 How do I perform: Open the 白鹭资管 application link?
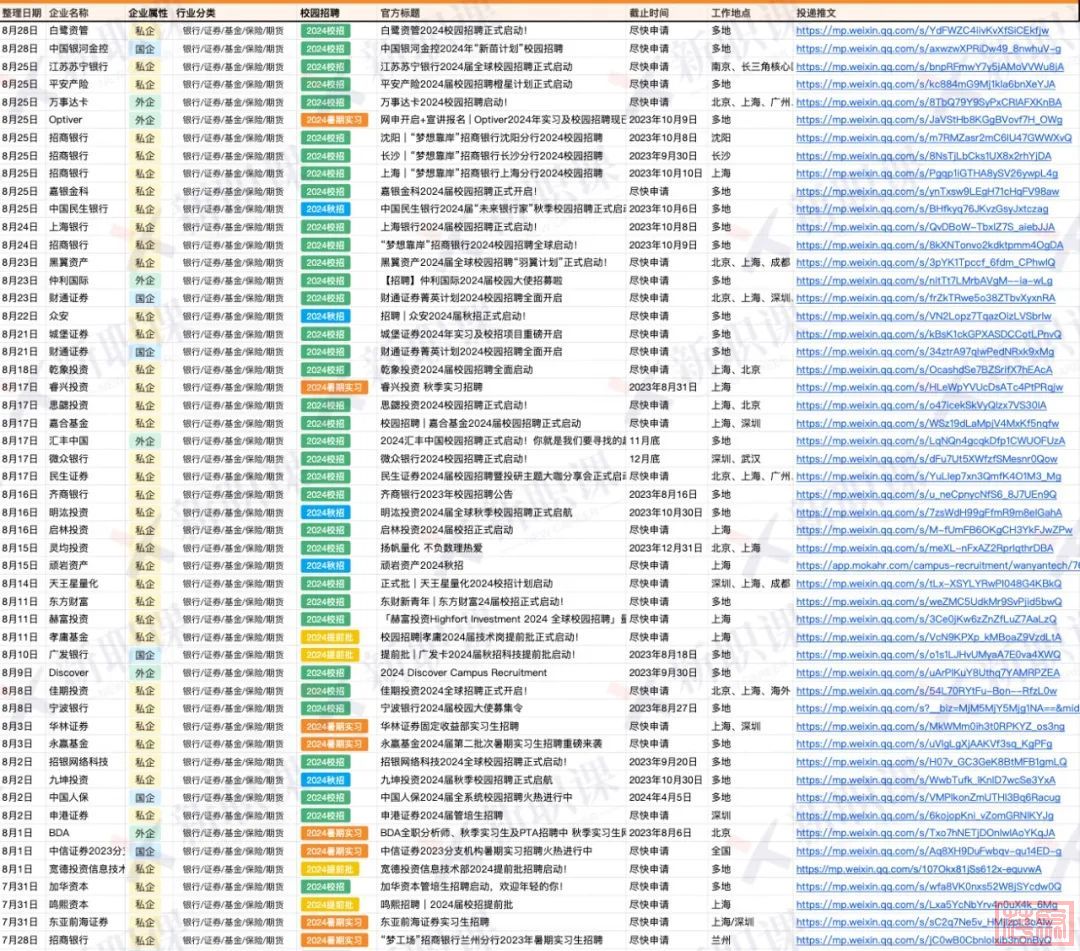pos(922,30)
